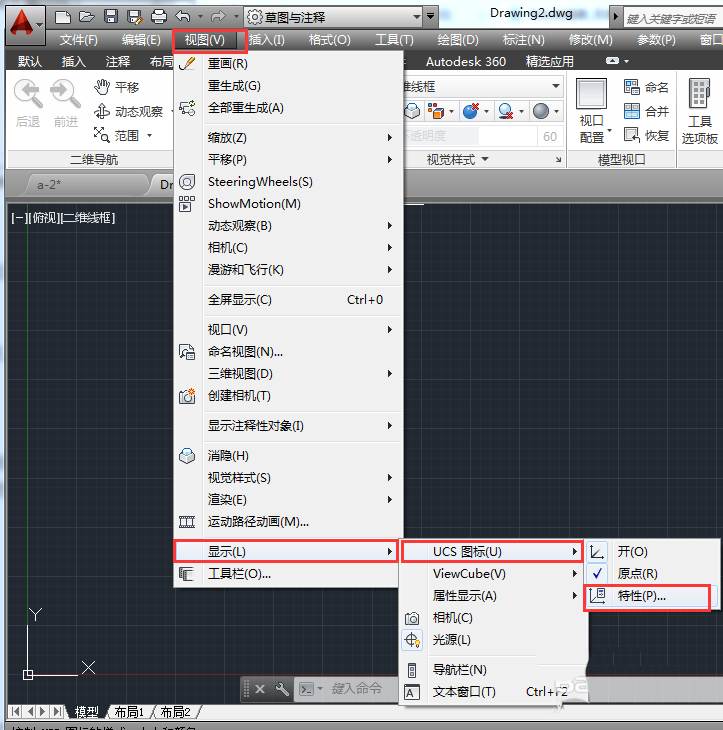
Task: Click the viewport label [俯视] control
Action: click(x=45, y=217)
